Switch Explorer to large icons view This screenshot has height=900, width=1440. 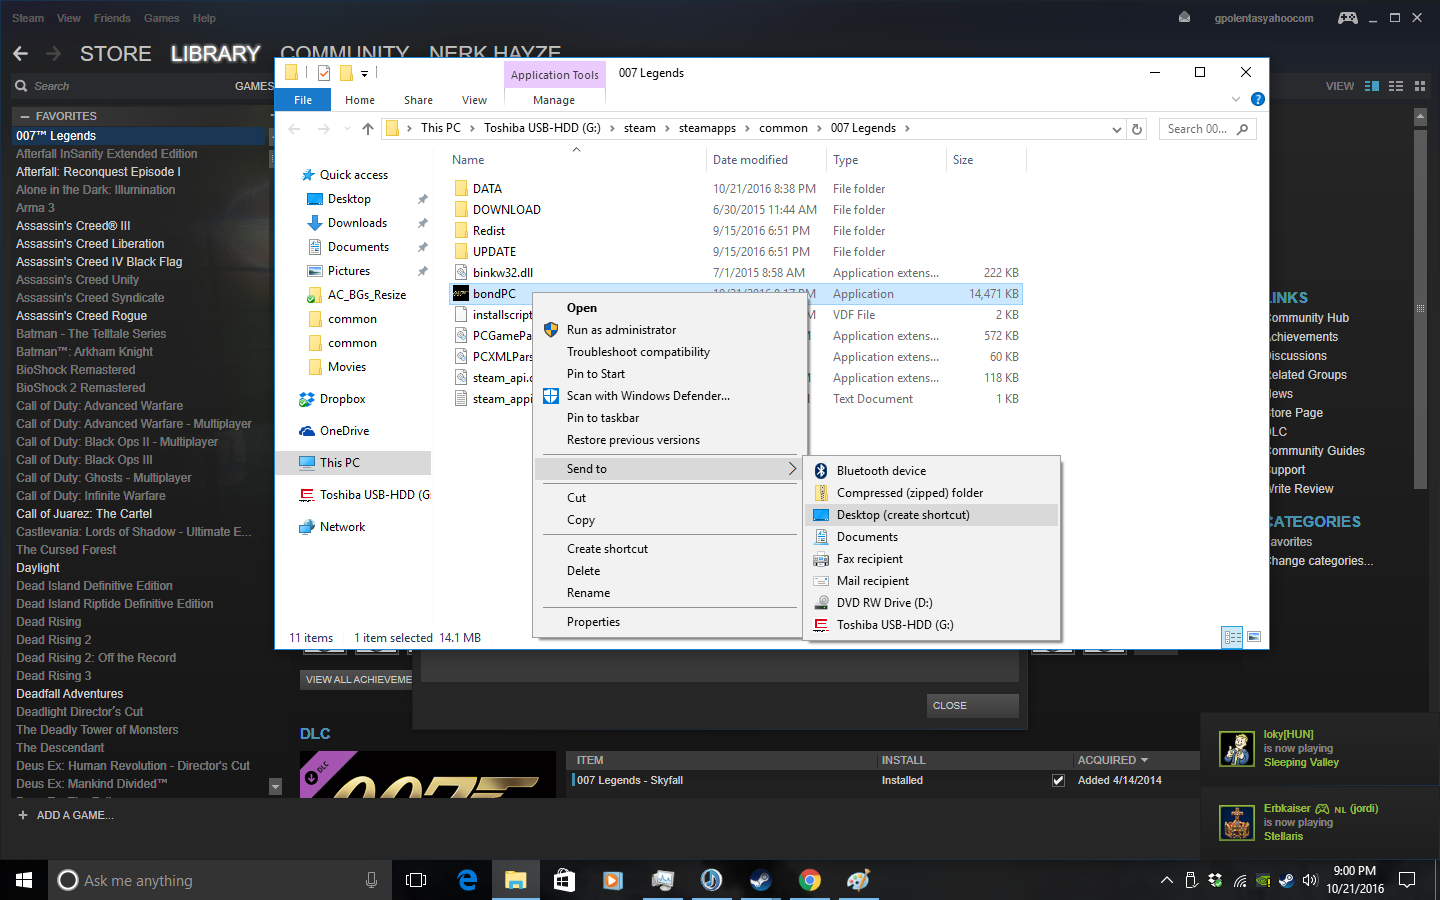1254,637
